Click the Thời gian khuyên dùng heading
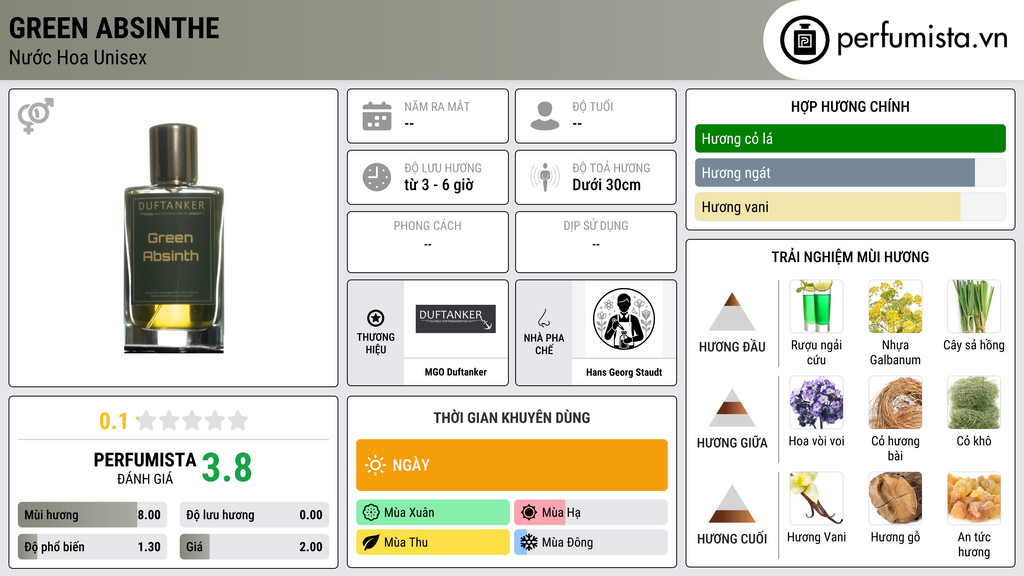 (x=512, y=417)
